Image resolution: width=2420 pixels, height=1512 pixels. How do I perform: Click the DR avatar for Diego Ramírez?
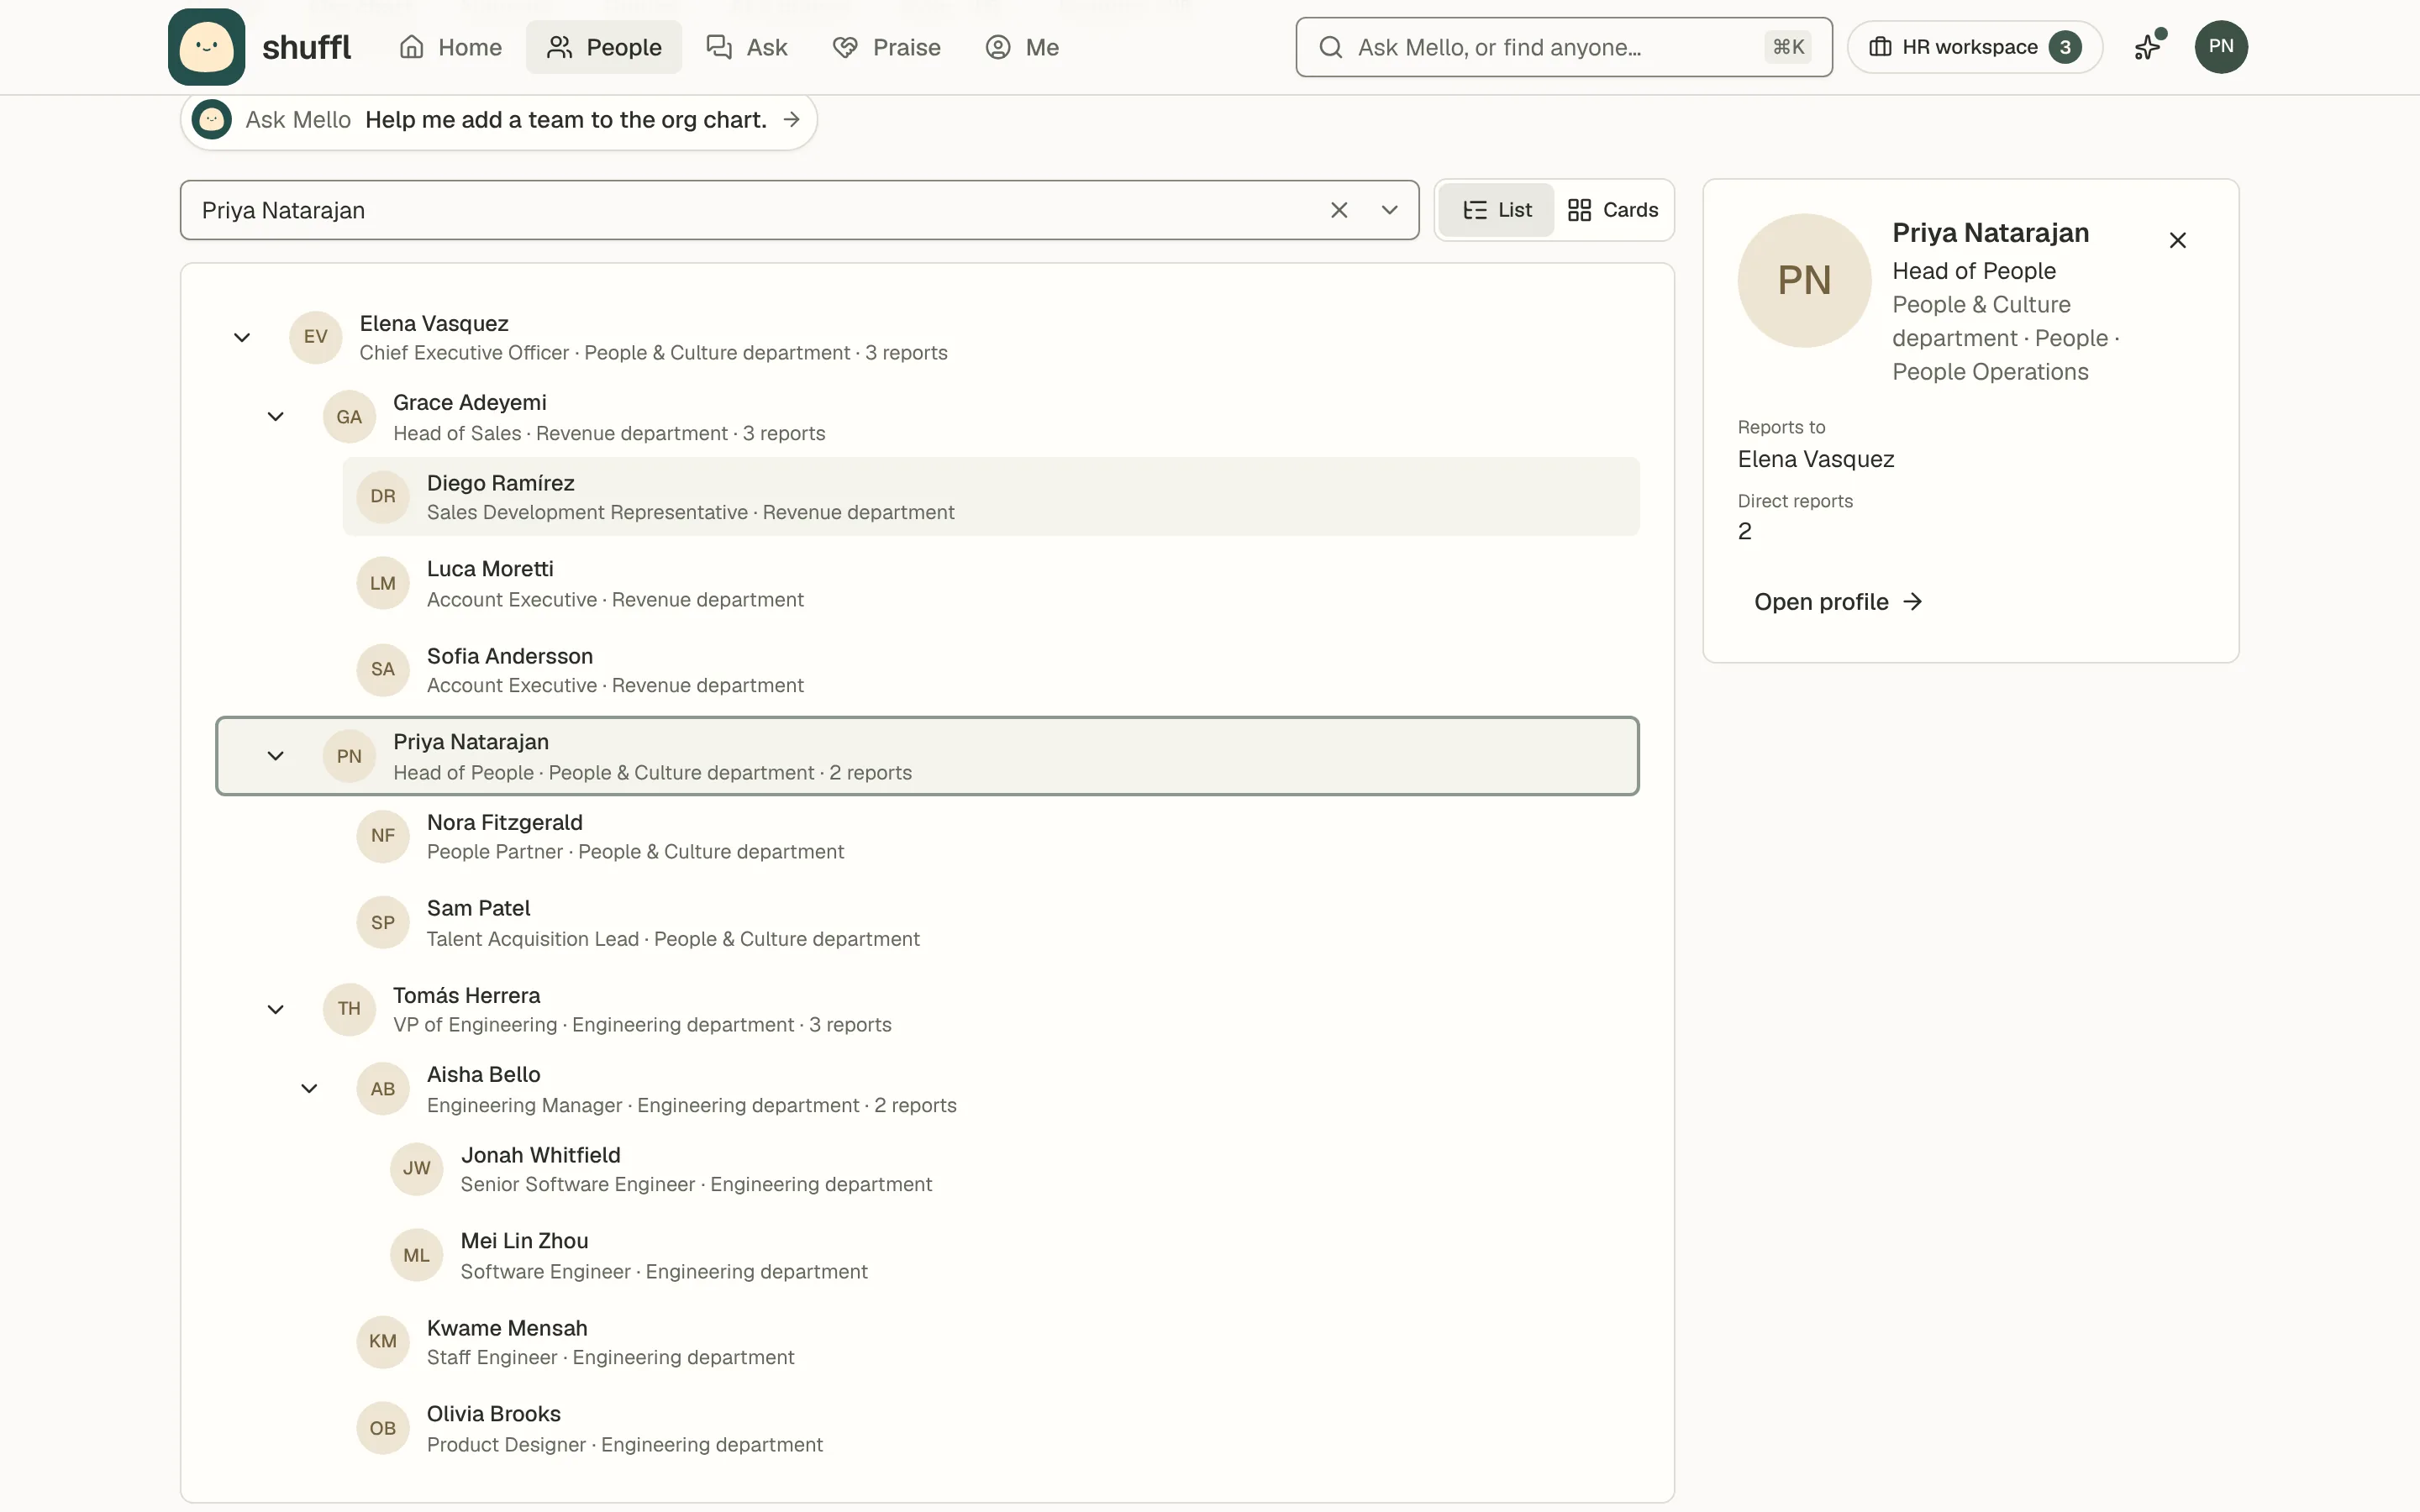(x=383, y=497)
